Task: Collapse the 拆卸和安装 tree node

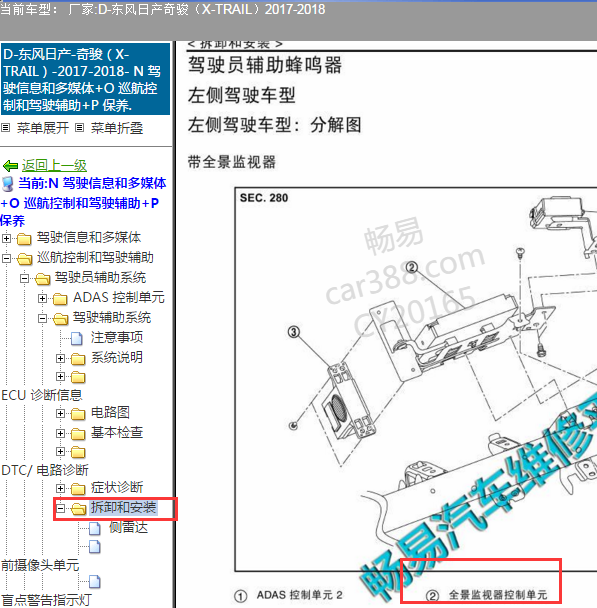Action: click(60, 508)
